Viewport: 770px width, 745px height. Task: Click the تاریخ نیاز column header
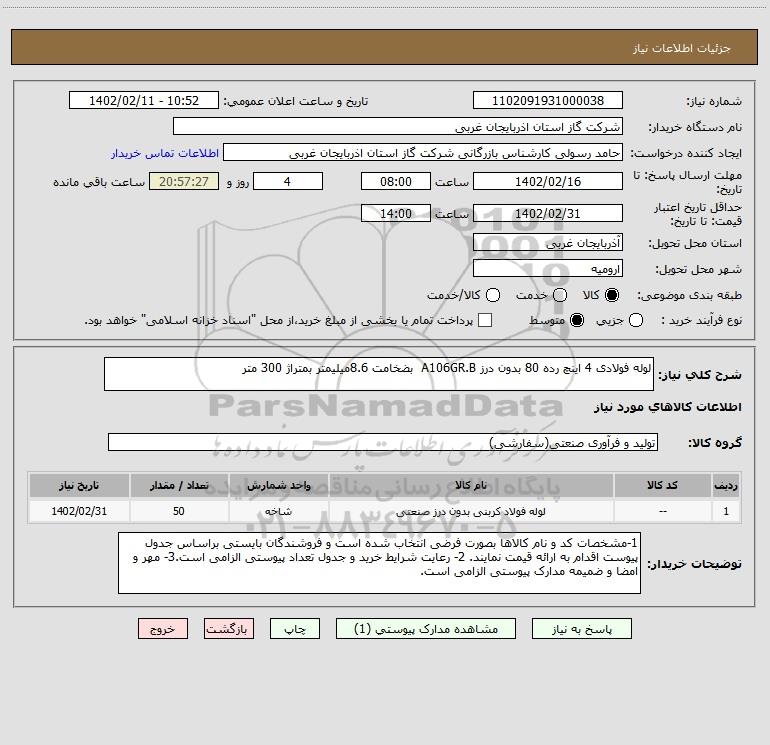[79, 485]
